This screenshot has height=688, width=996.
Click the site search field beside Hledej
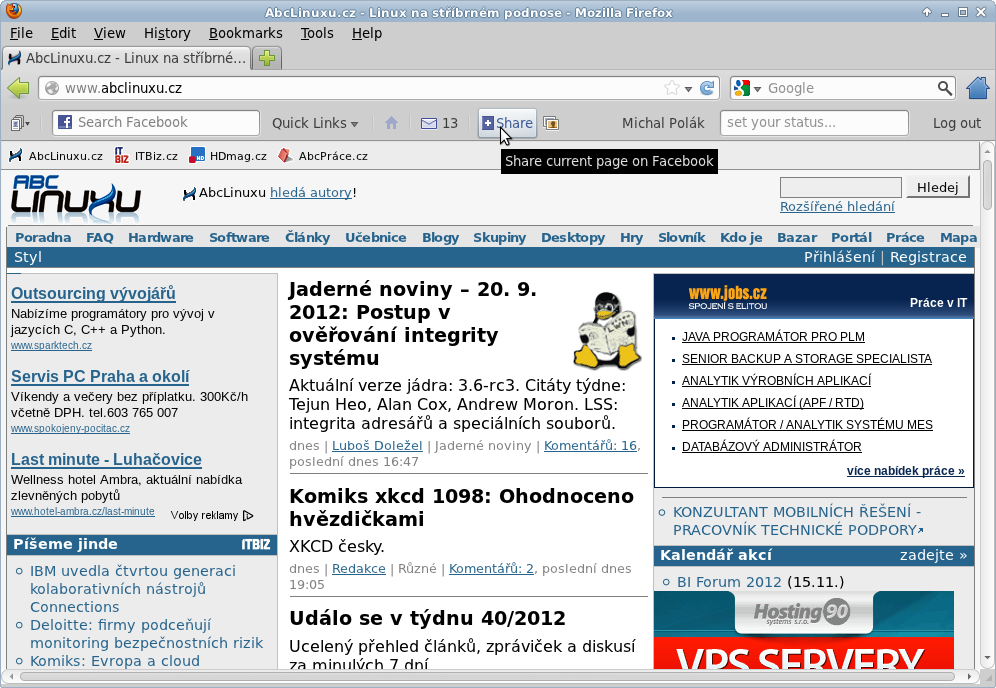click(x=840, y=187)
